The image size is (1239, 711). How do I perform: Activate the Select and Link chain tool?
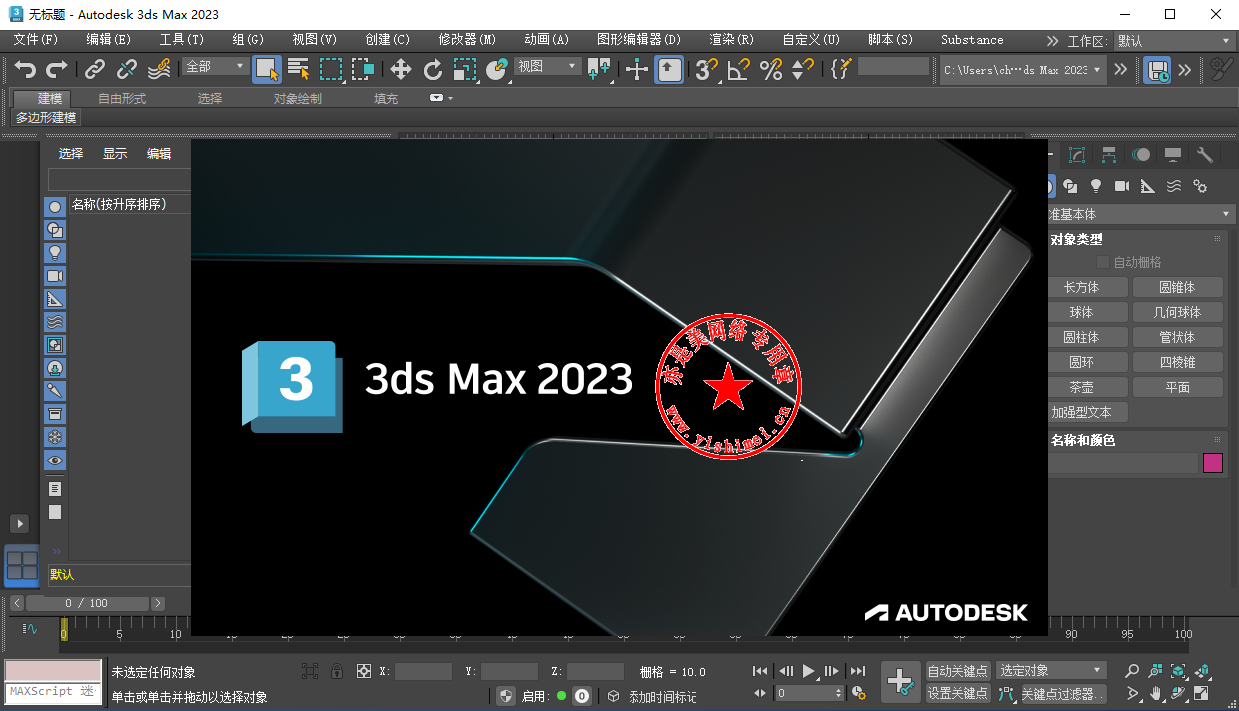[x=95, y=69]
